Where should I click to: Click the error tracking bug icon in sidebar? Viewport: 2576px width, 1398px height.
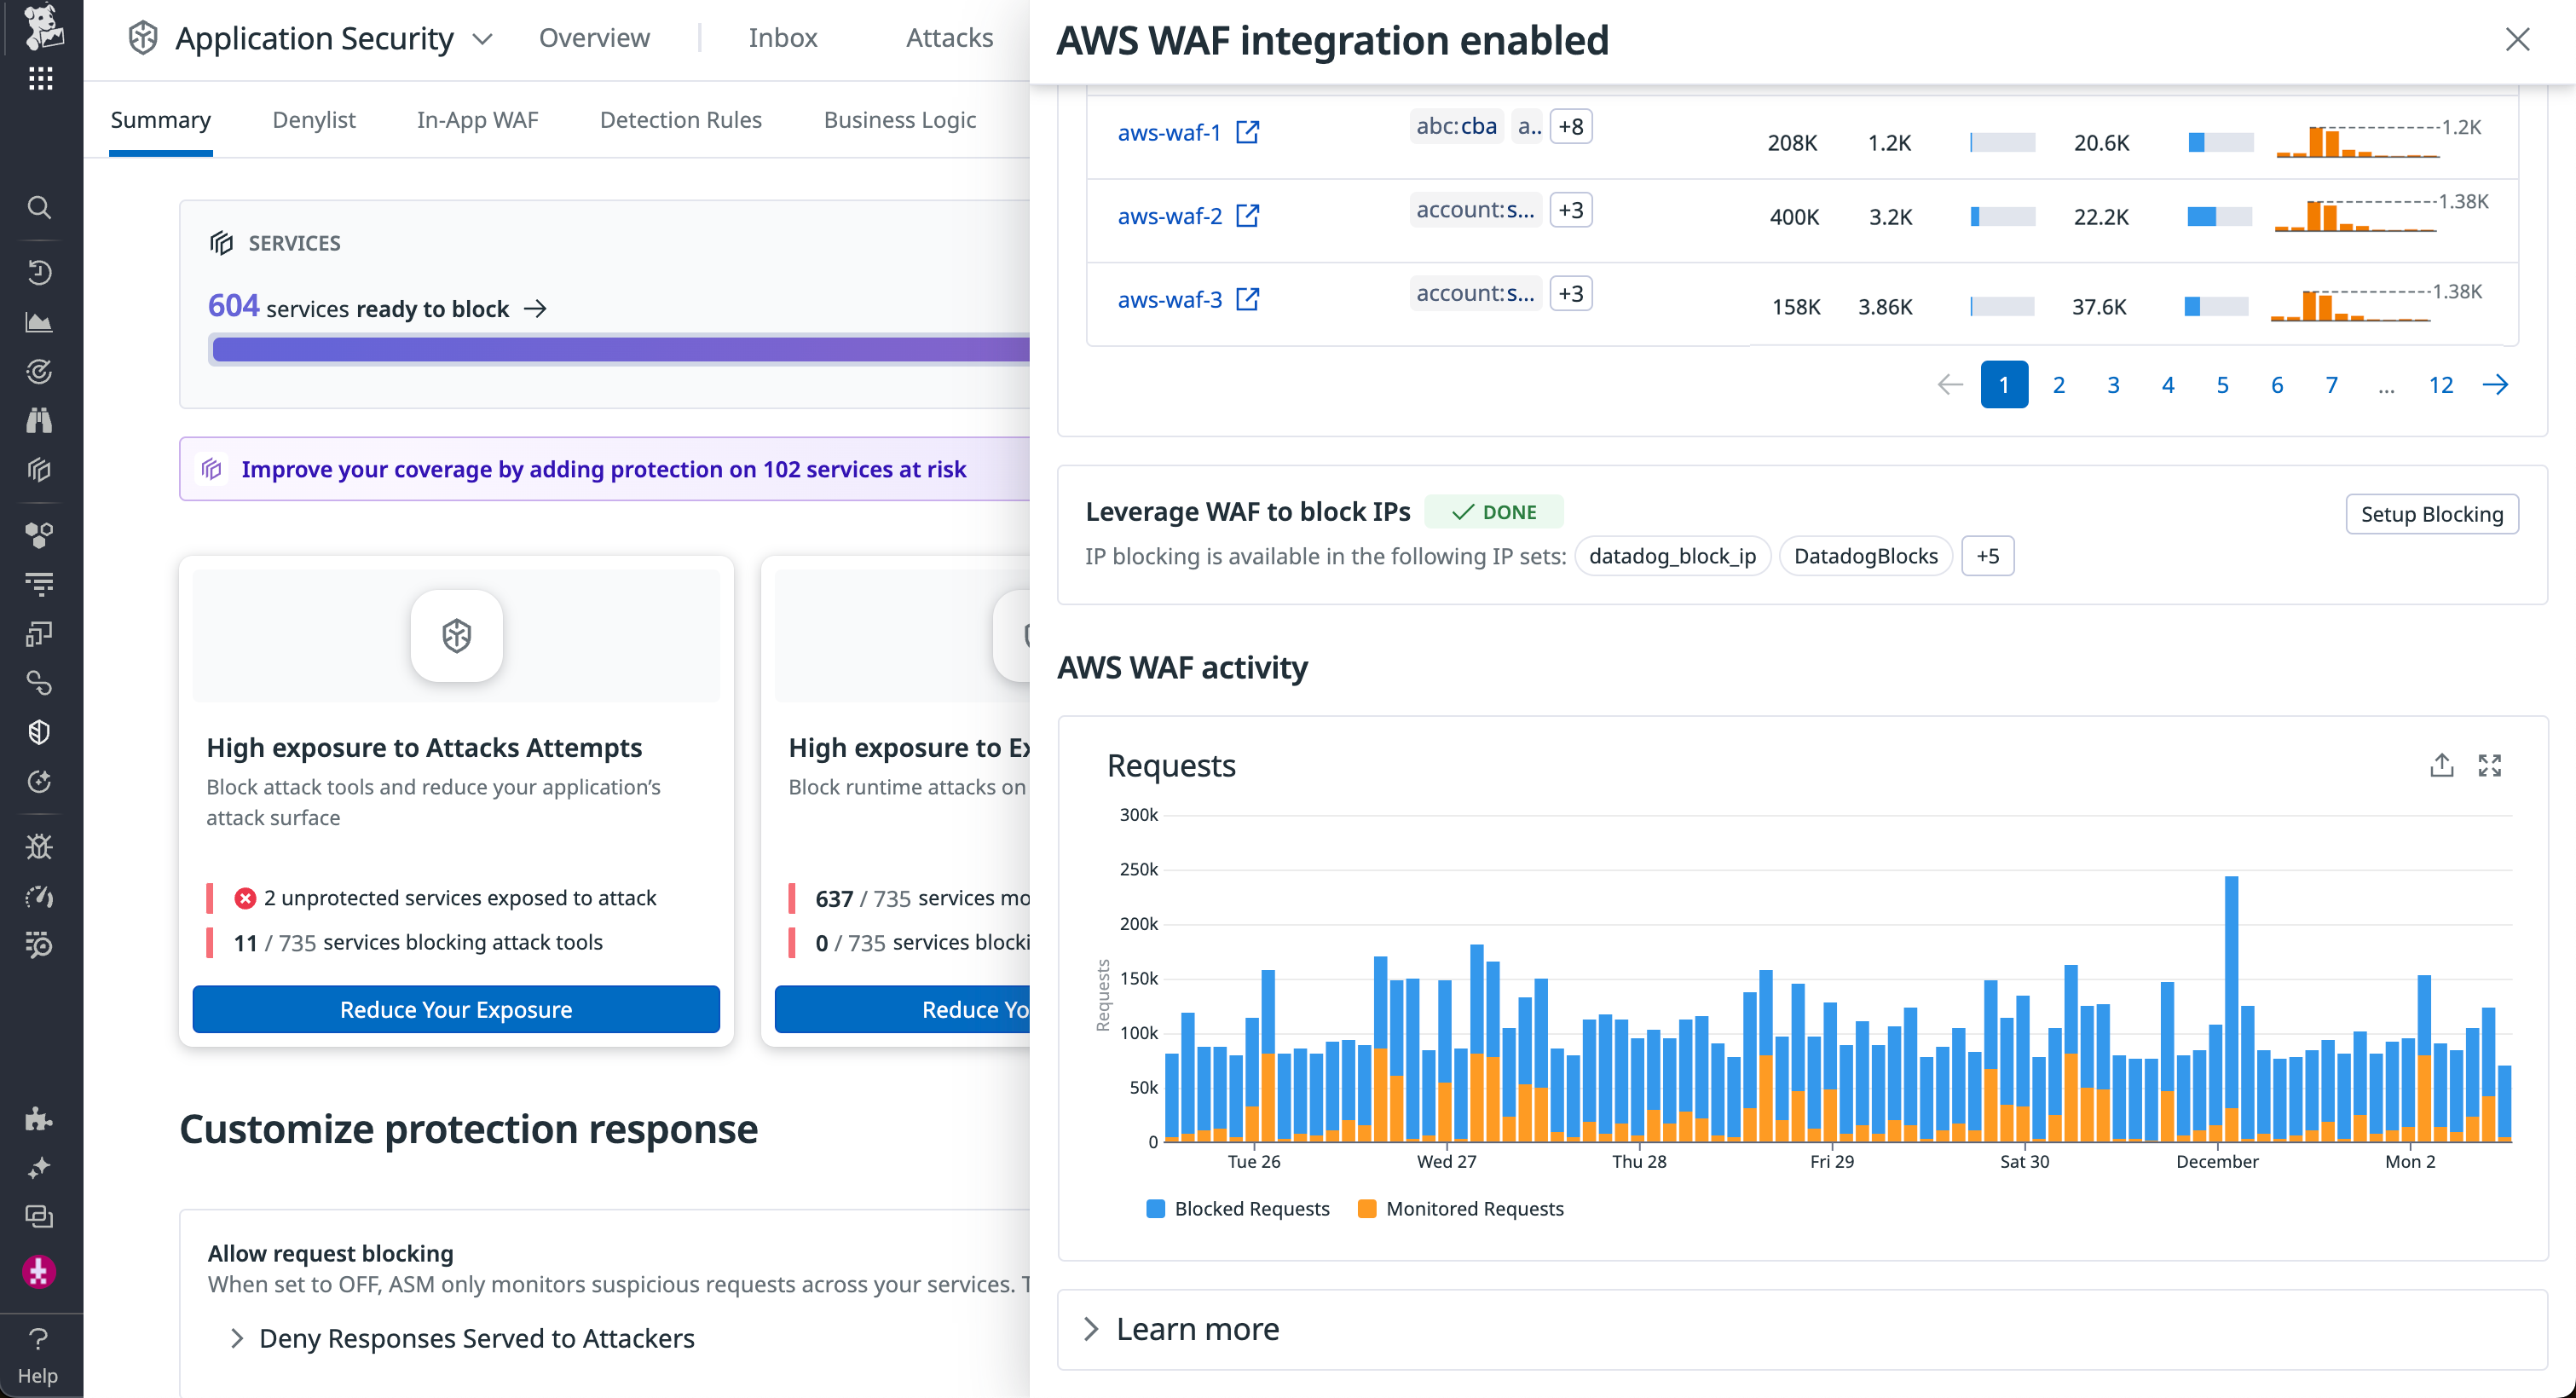click(x=40, y=846)
